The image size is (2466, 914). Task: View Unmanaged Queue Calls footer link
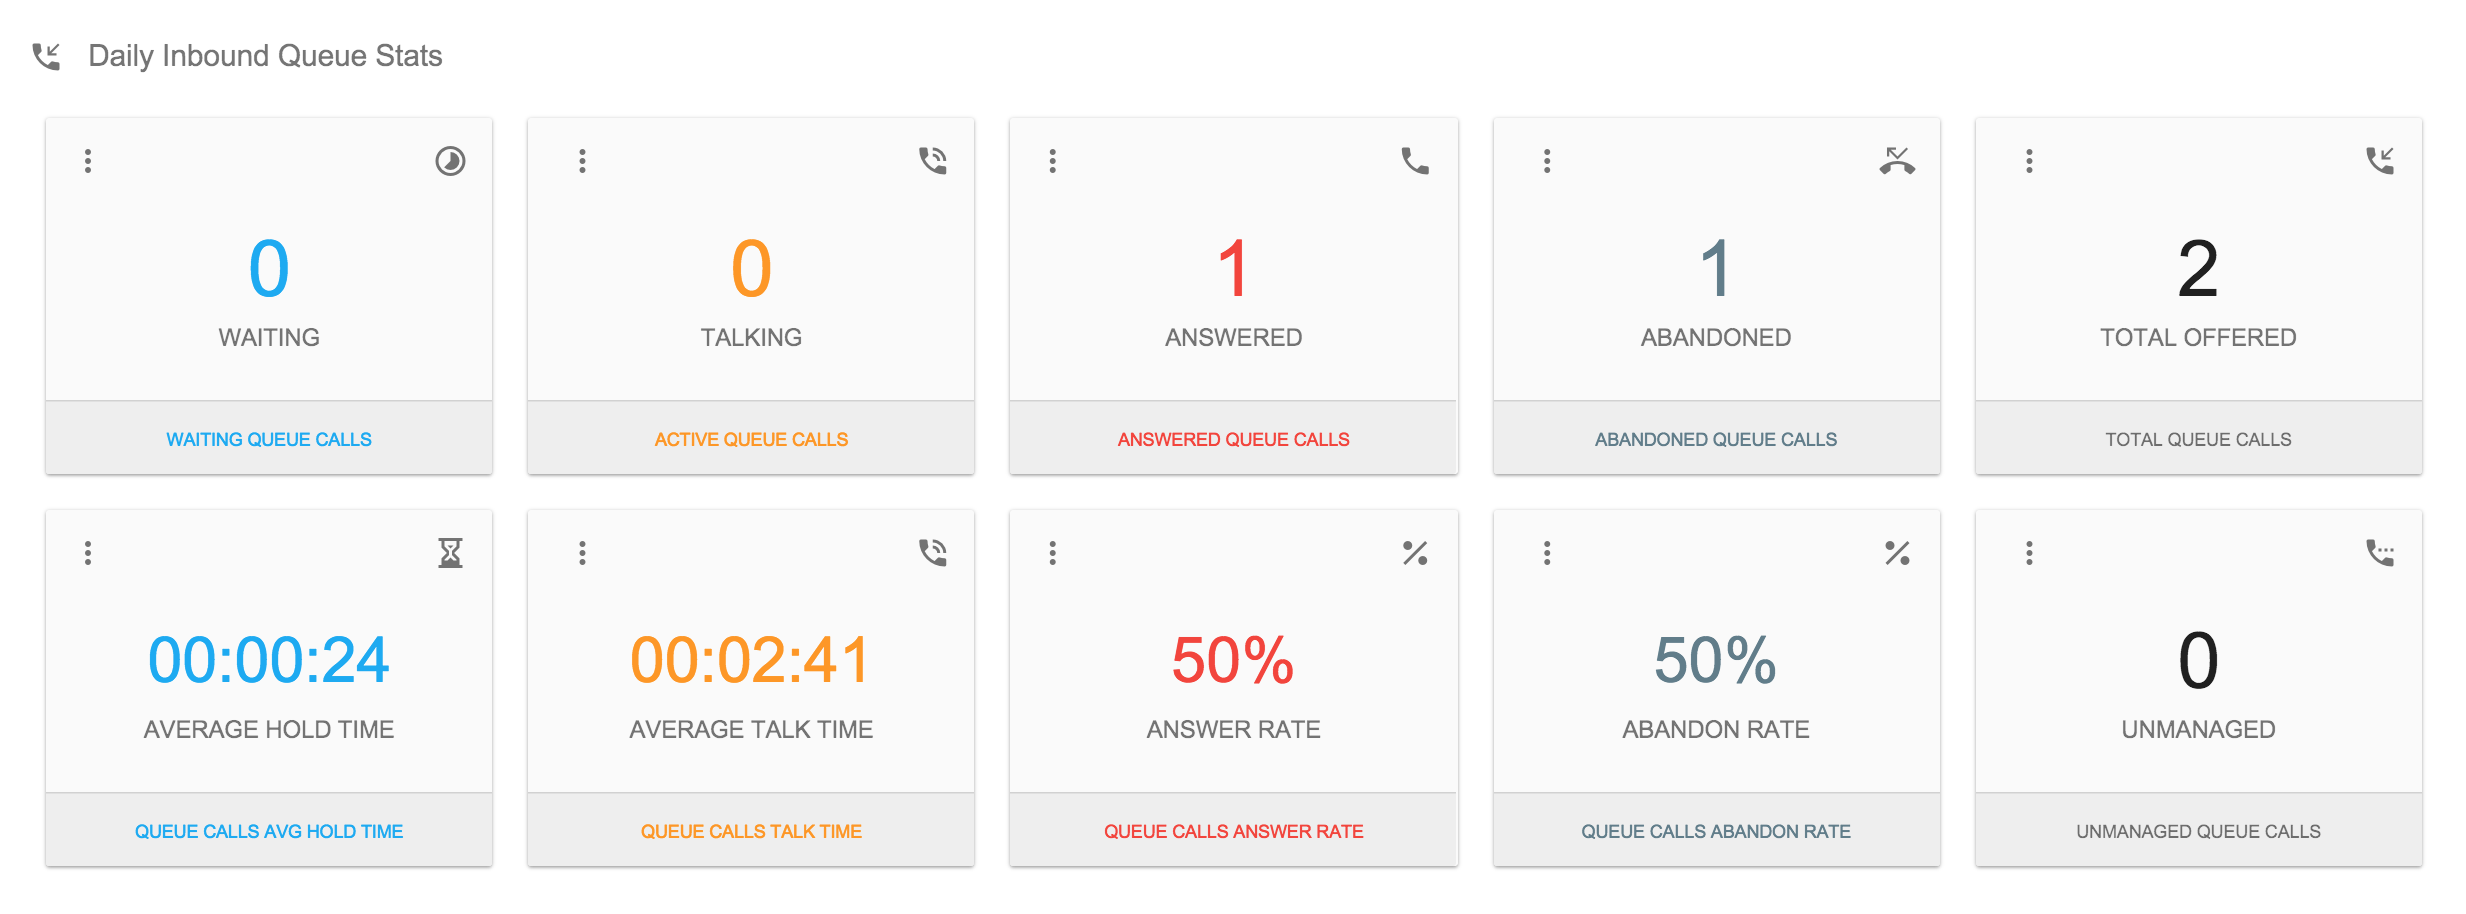(x=2198, y=831)
